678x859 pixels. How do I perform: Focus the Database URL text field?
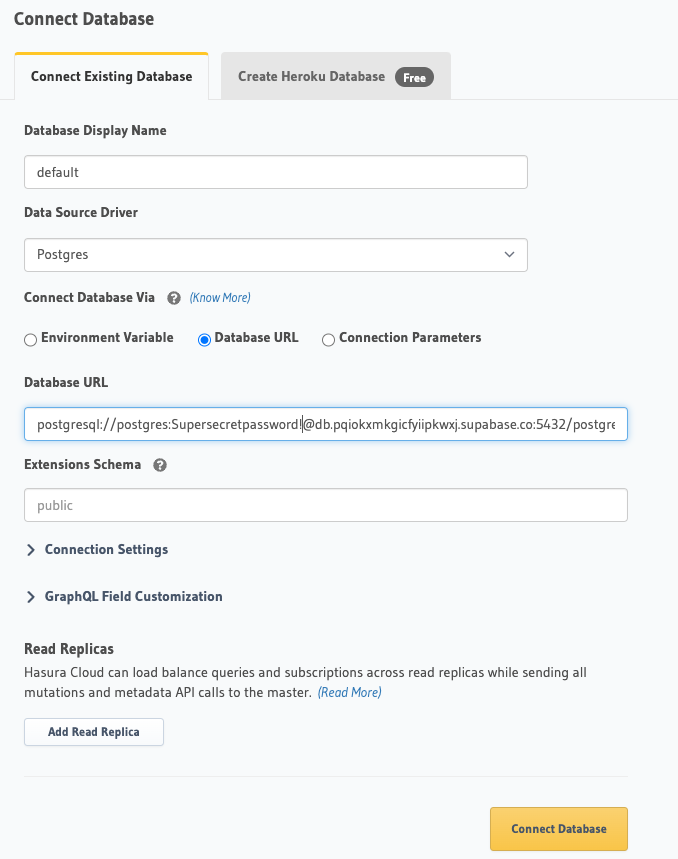(325, 423)
